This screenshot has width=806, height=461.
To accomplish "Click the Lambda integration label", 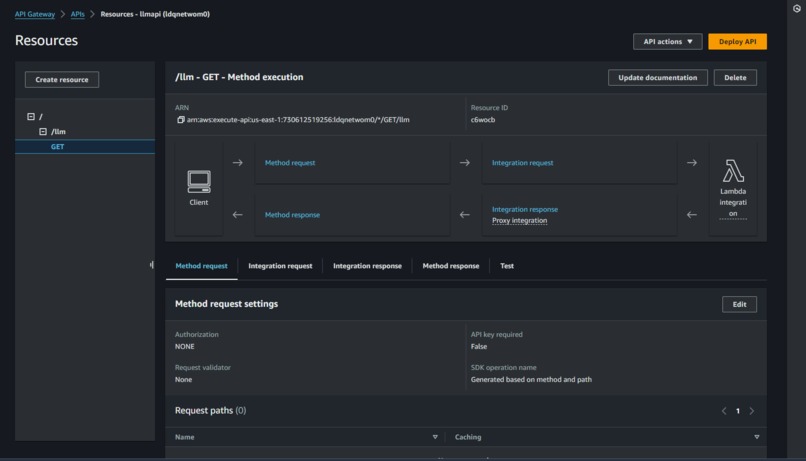I will click(733, 202).
